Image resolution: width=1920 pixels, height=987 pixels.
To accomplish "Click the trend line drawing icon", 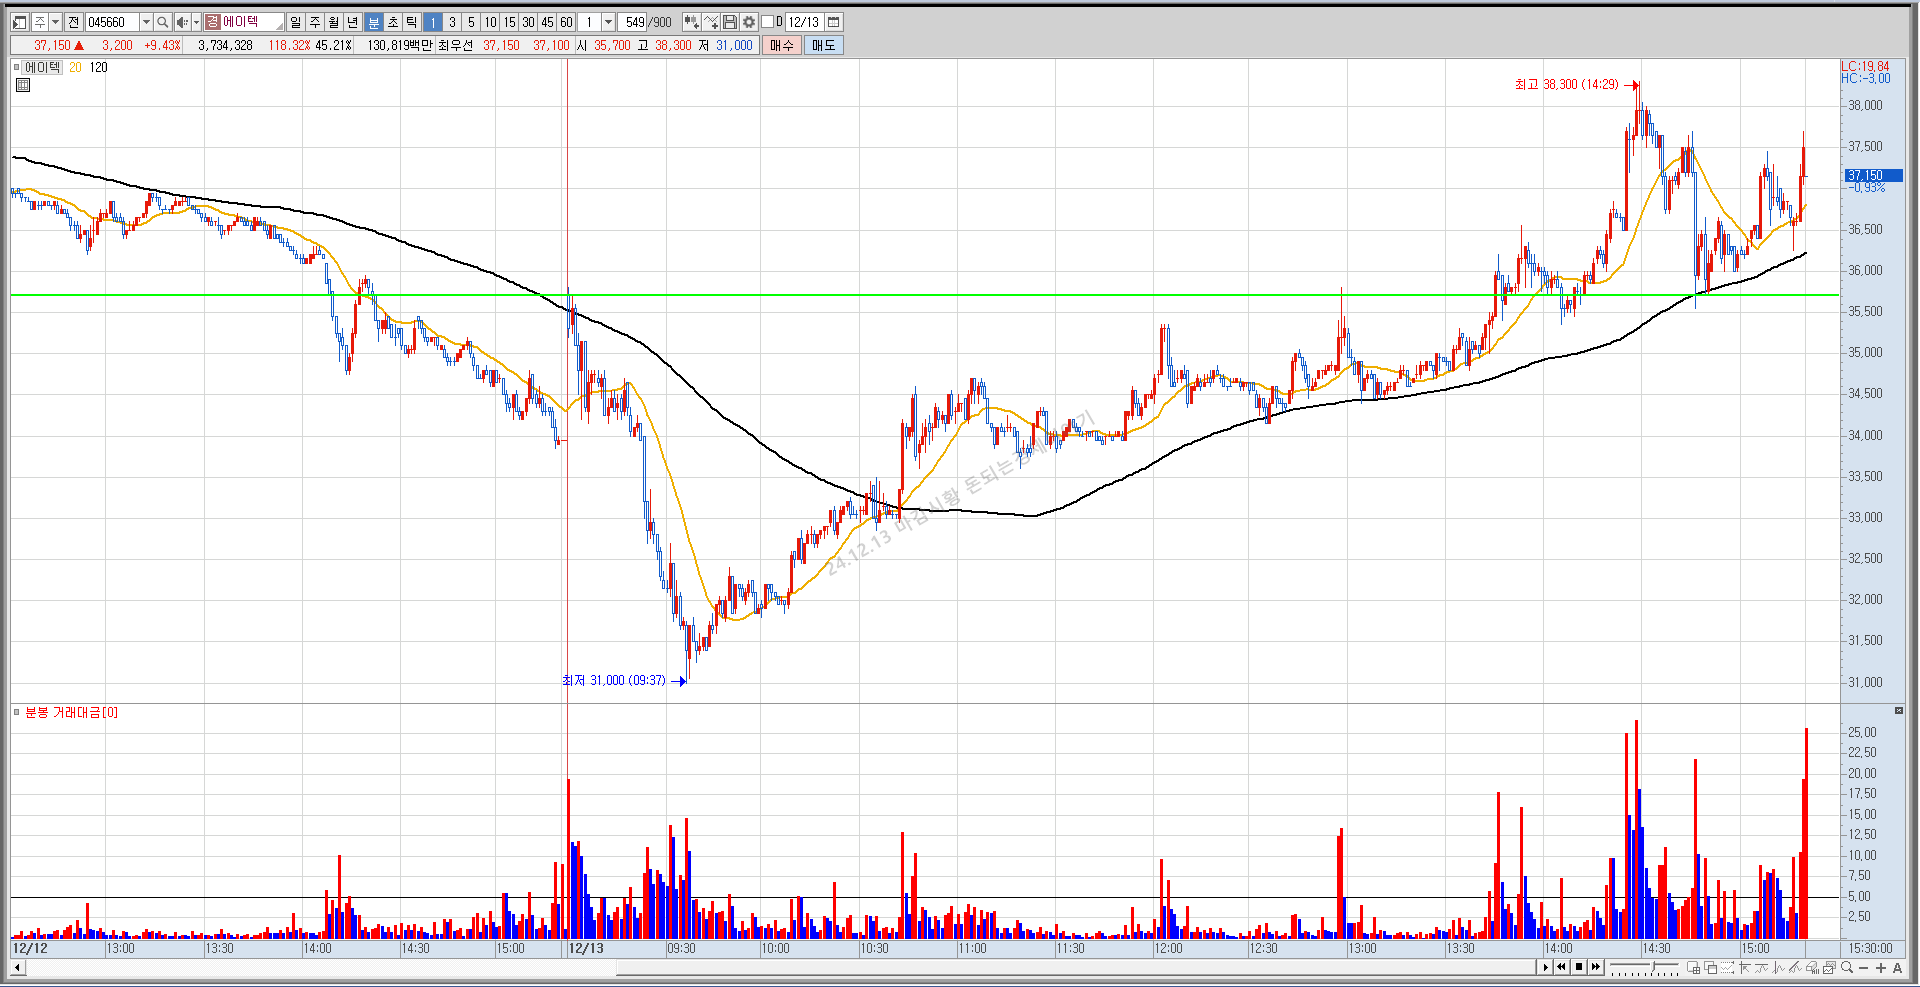I will click(x=1795, y=968).
